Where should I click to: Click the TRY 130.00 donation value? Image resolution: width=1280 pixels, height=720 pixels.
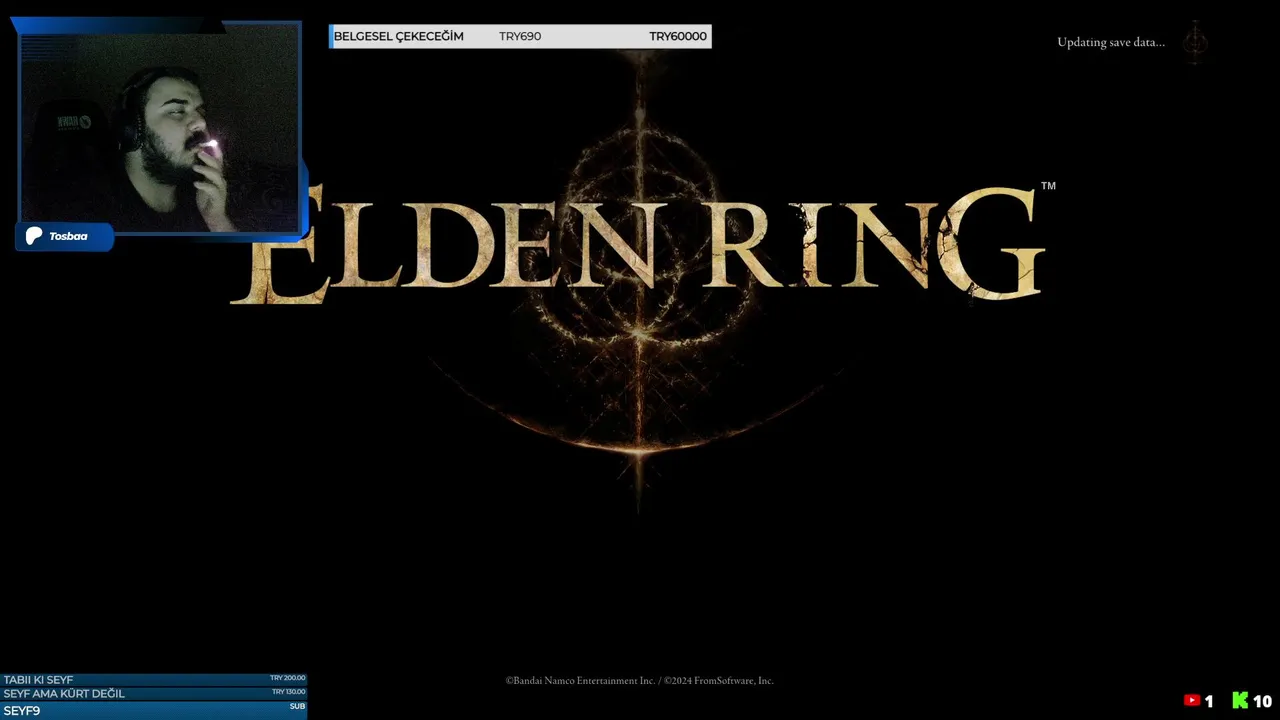tap(288, 692)
